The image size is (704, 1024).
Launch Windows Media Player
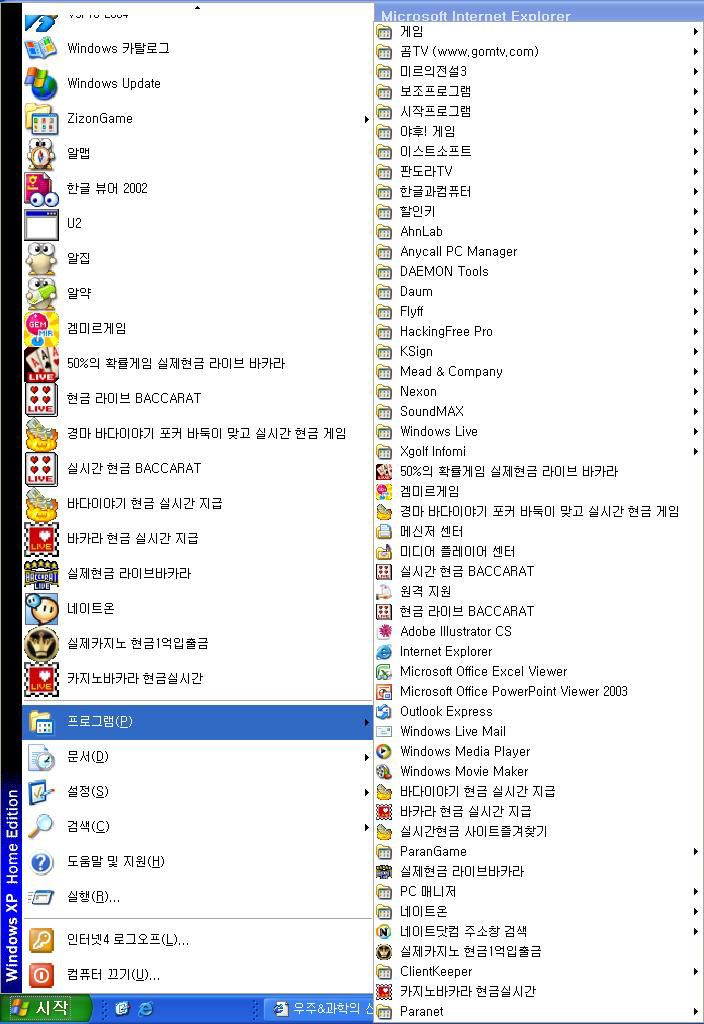(538, 752)
